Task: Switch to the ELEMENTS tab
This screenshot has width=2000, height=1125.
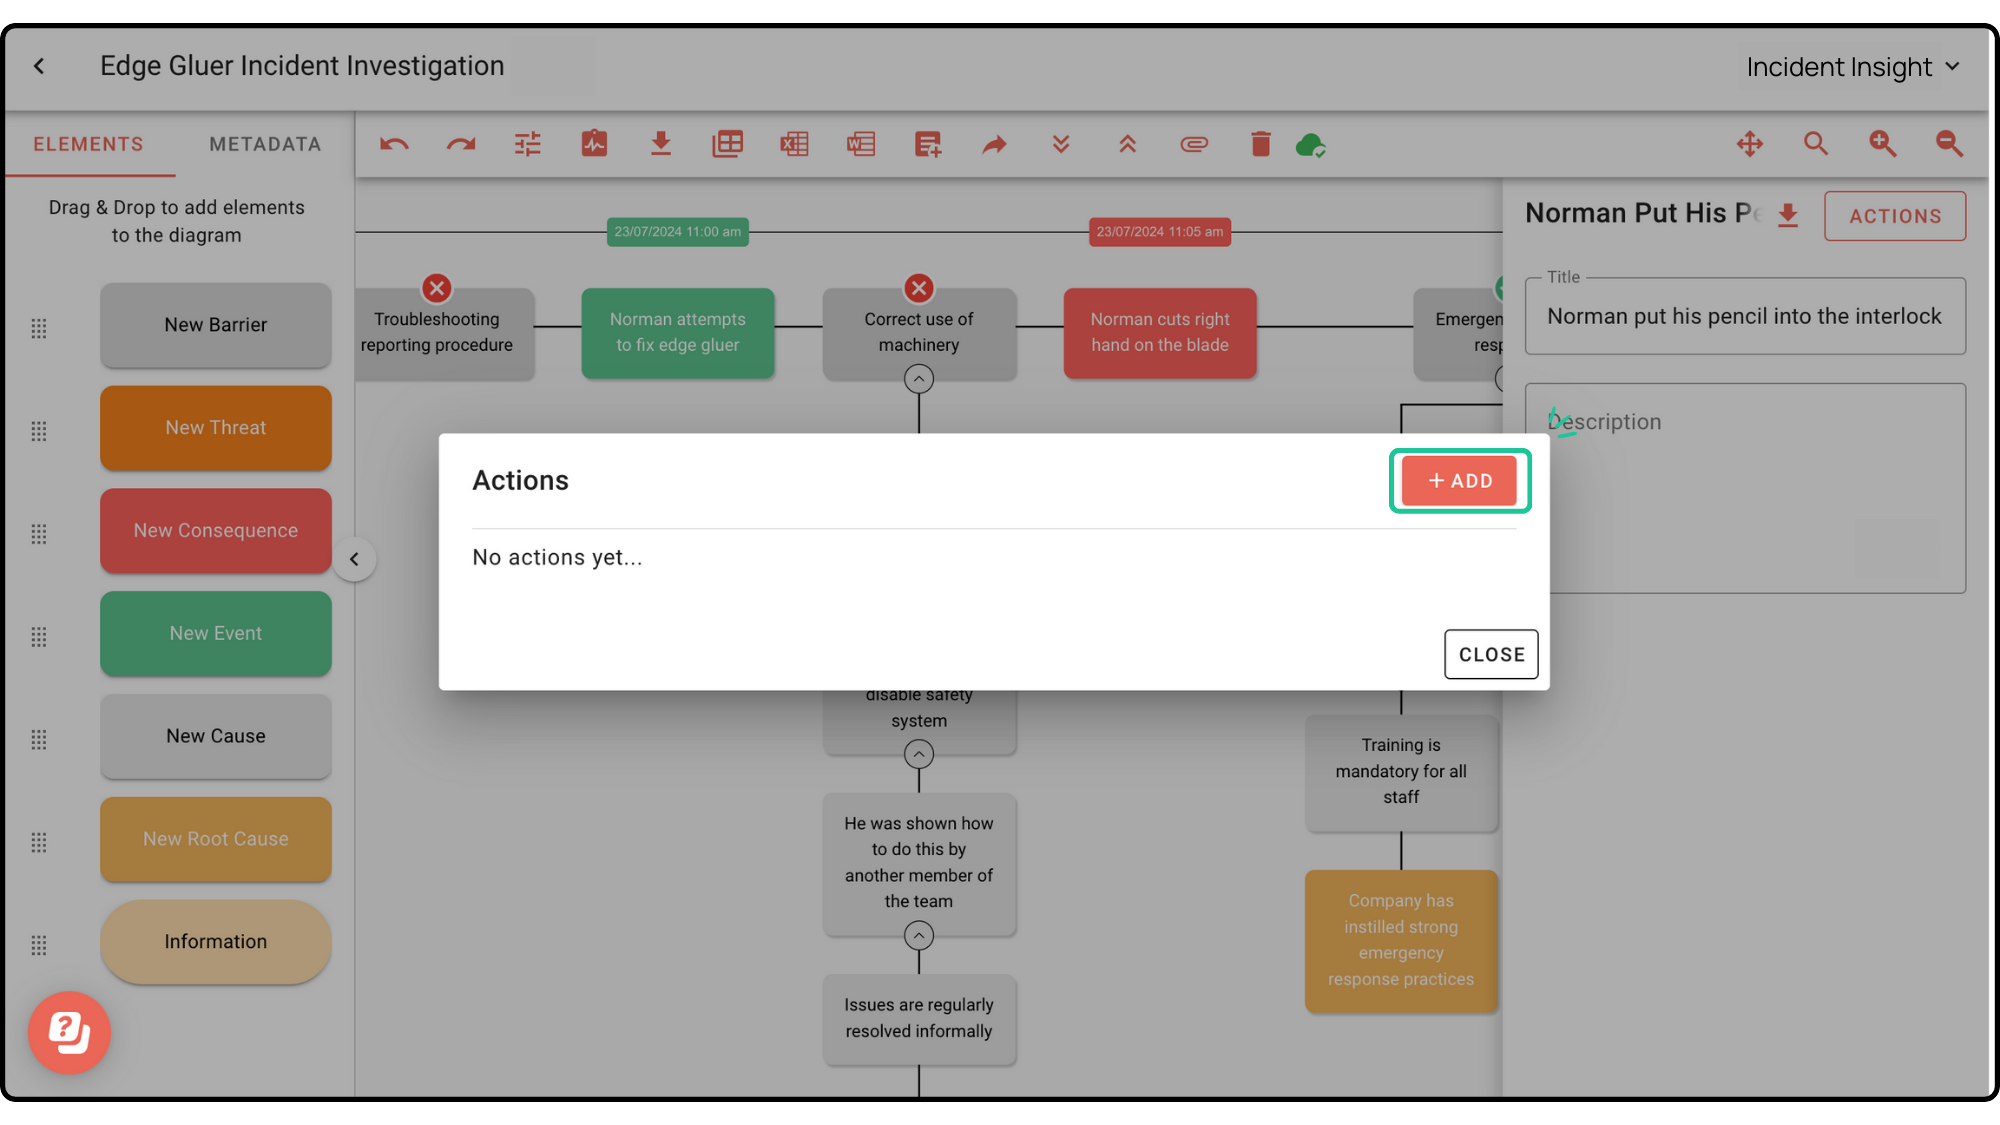Action: click(89, 143)
